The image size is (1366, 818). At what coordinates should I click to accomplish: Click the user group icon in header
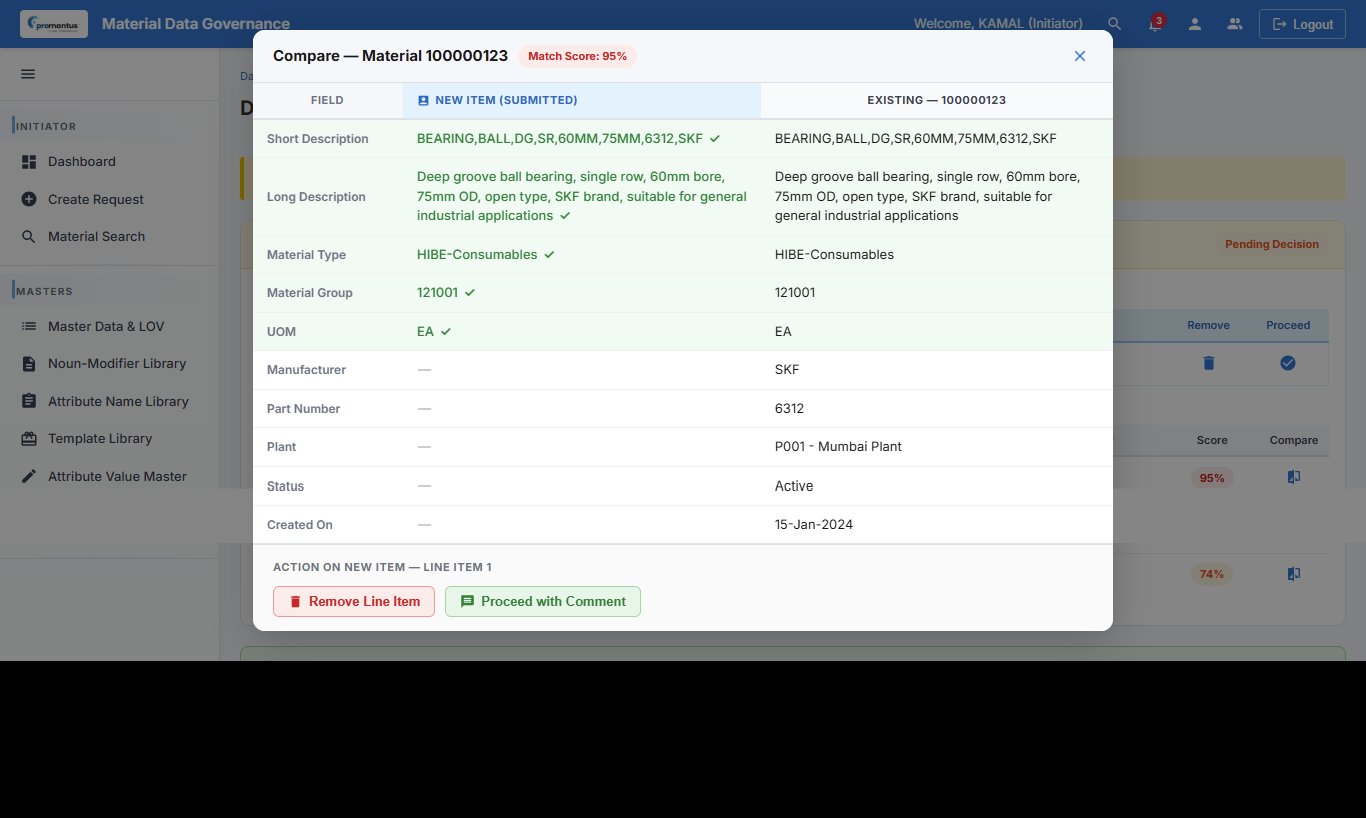tap(1234, 24)
